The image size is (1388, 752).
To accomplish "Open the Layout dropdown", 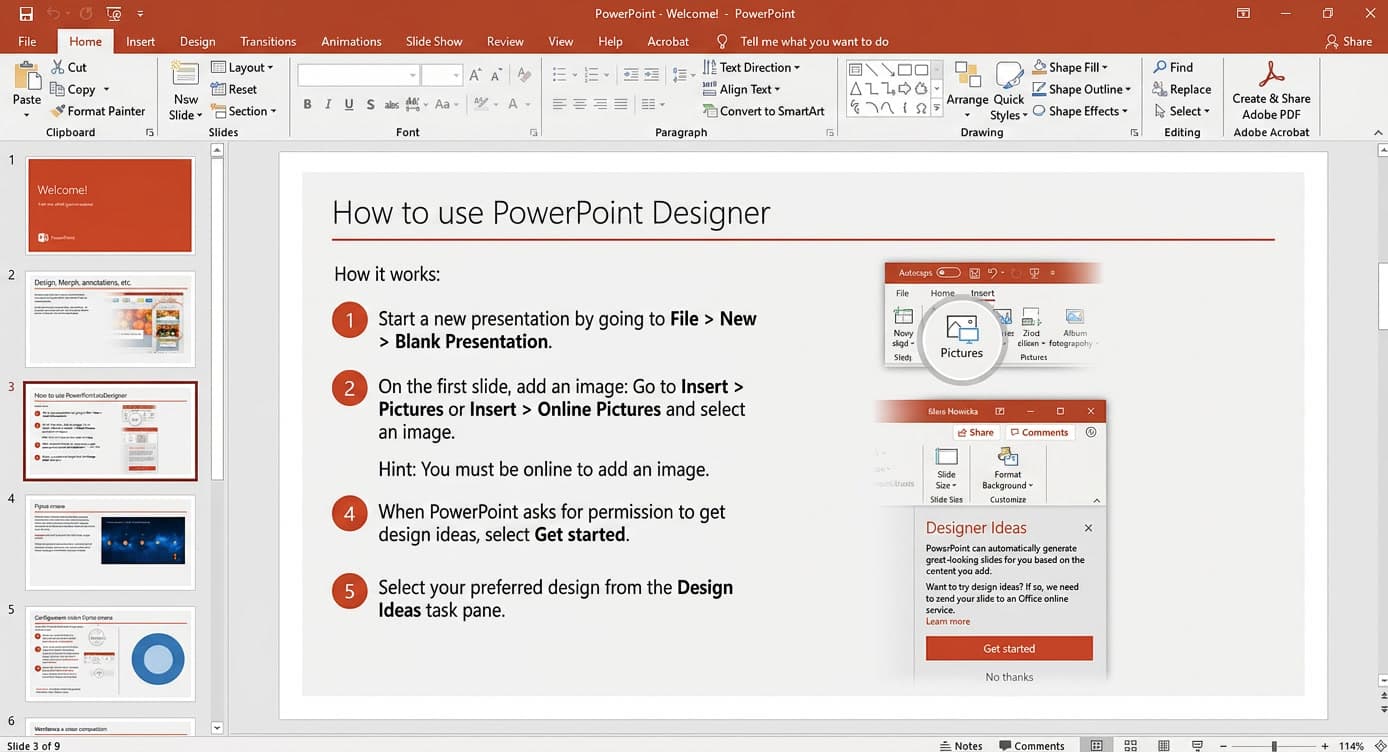I will pos(242,67).
